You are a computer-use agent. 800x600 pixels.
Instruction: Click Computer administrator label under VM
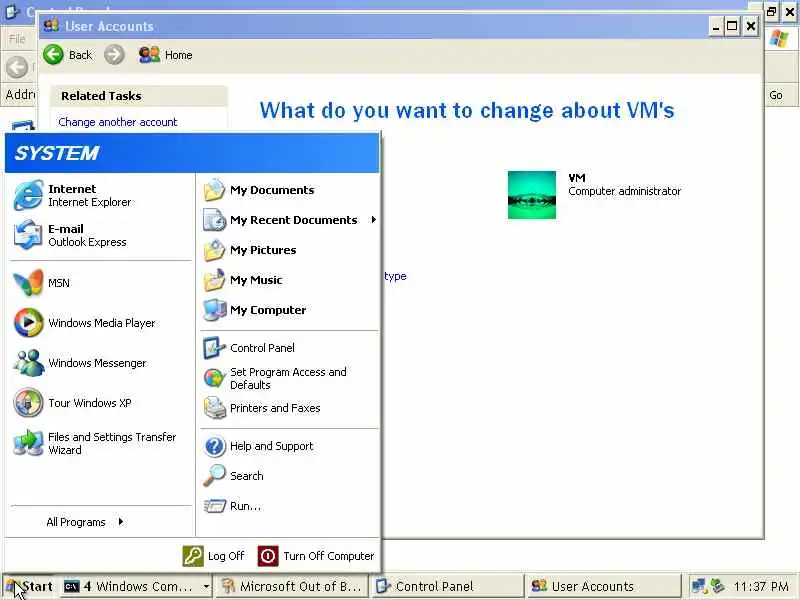click(x=624, y=191)
